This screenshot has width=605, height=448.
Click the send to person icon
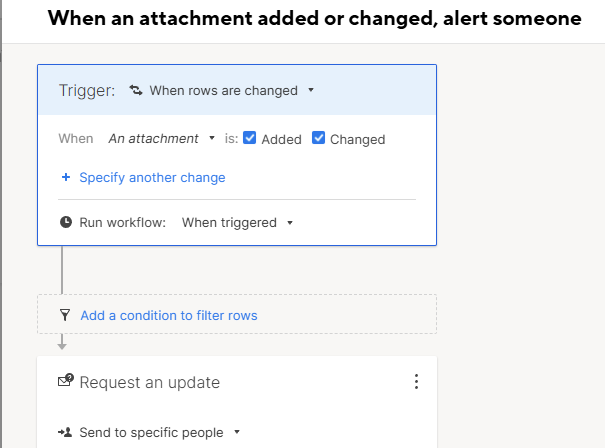pos(65,432)
